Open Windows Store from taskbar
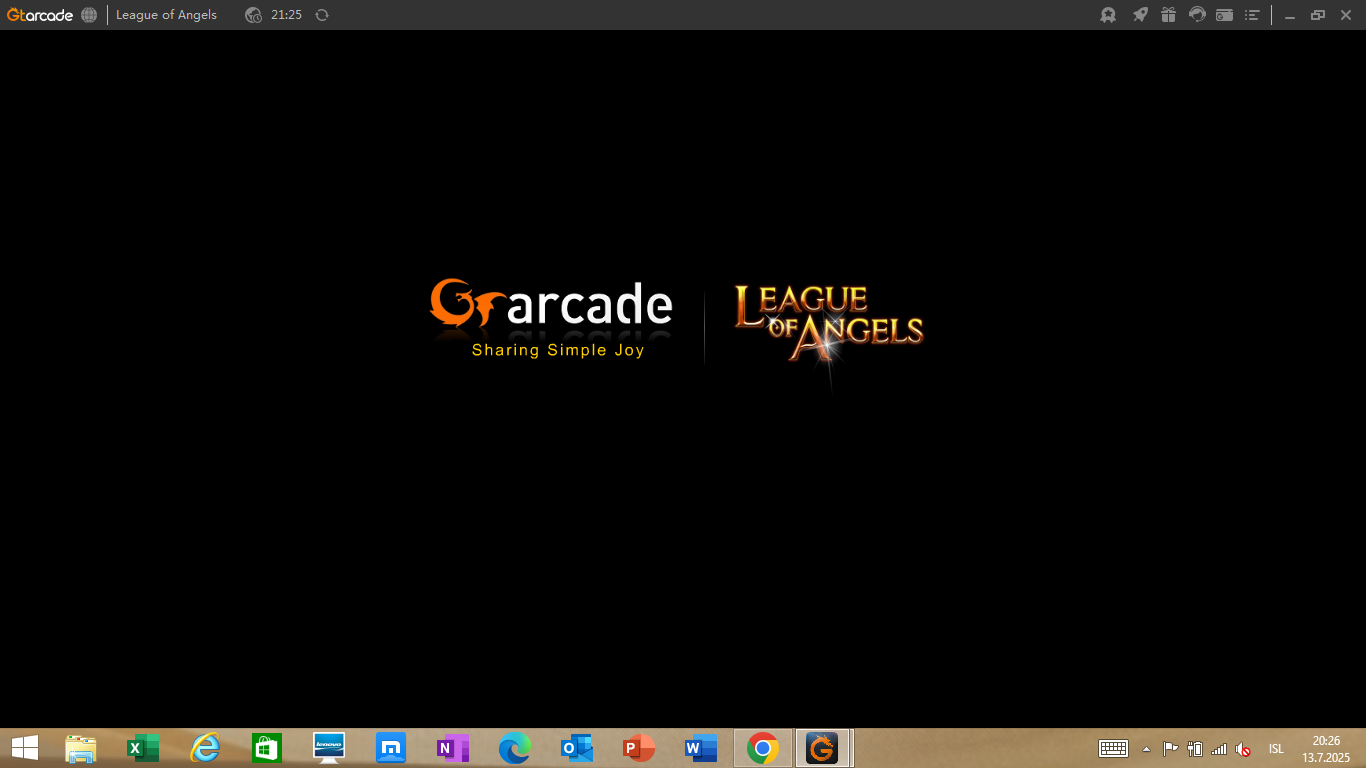 click(267, 748)
